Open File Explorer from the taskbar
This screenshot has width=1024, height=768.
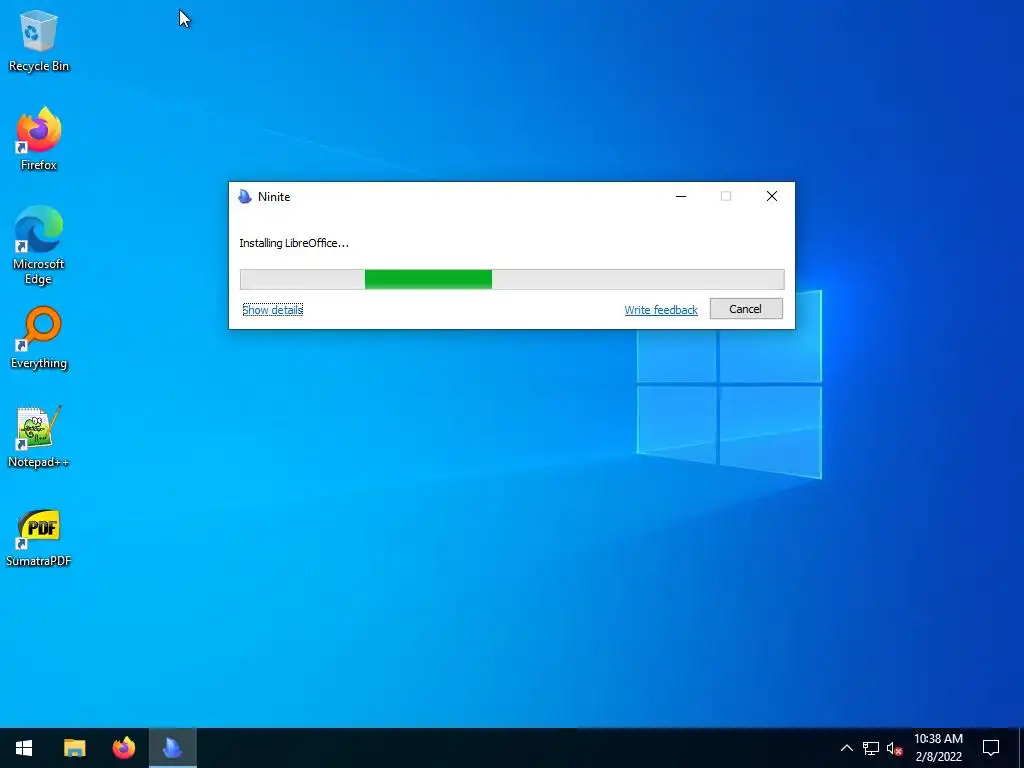pos(74,748)
